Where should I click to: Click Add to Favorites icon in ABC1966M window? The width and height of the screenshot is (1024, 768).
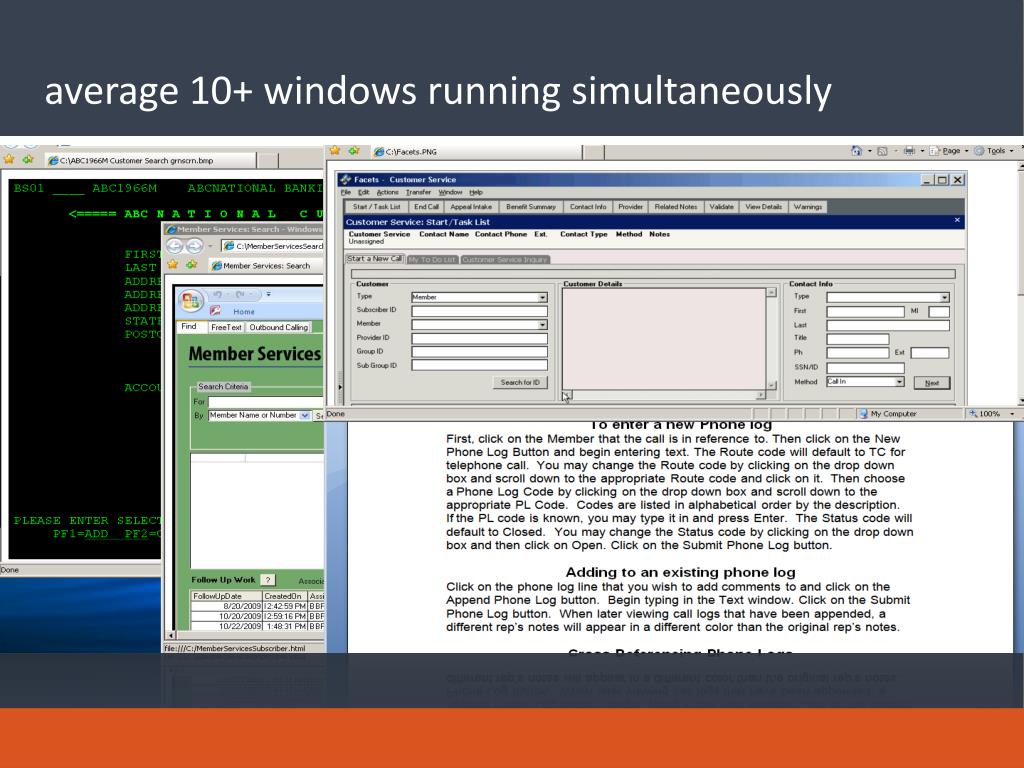point(28,159)
